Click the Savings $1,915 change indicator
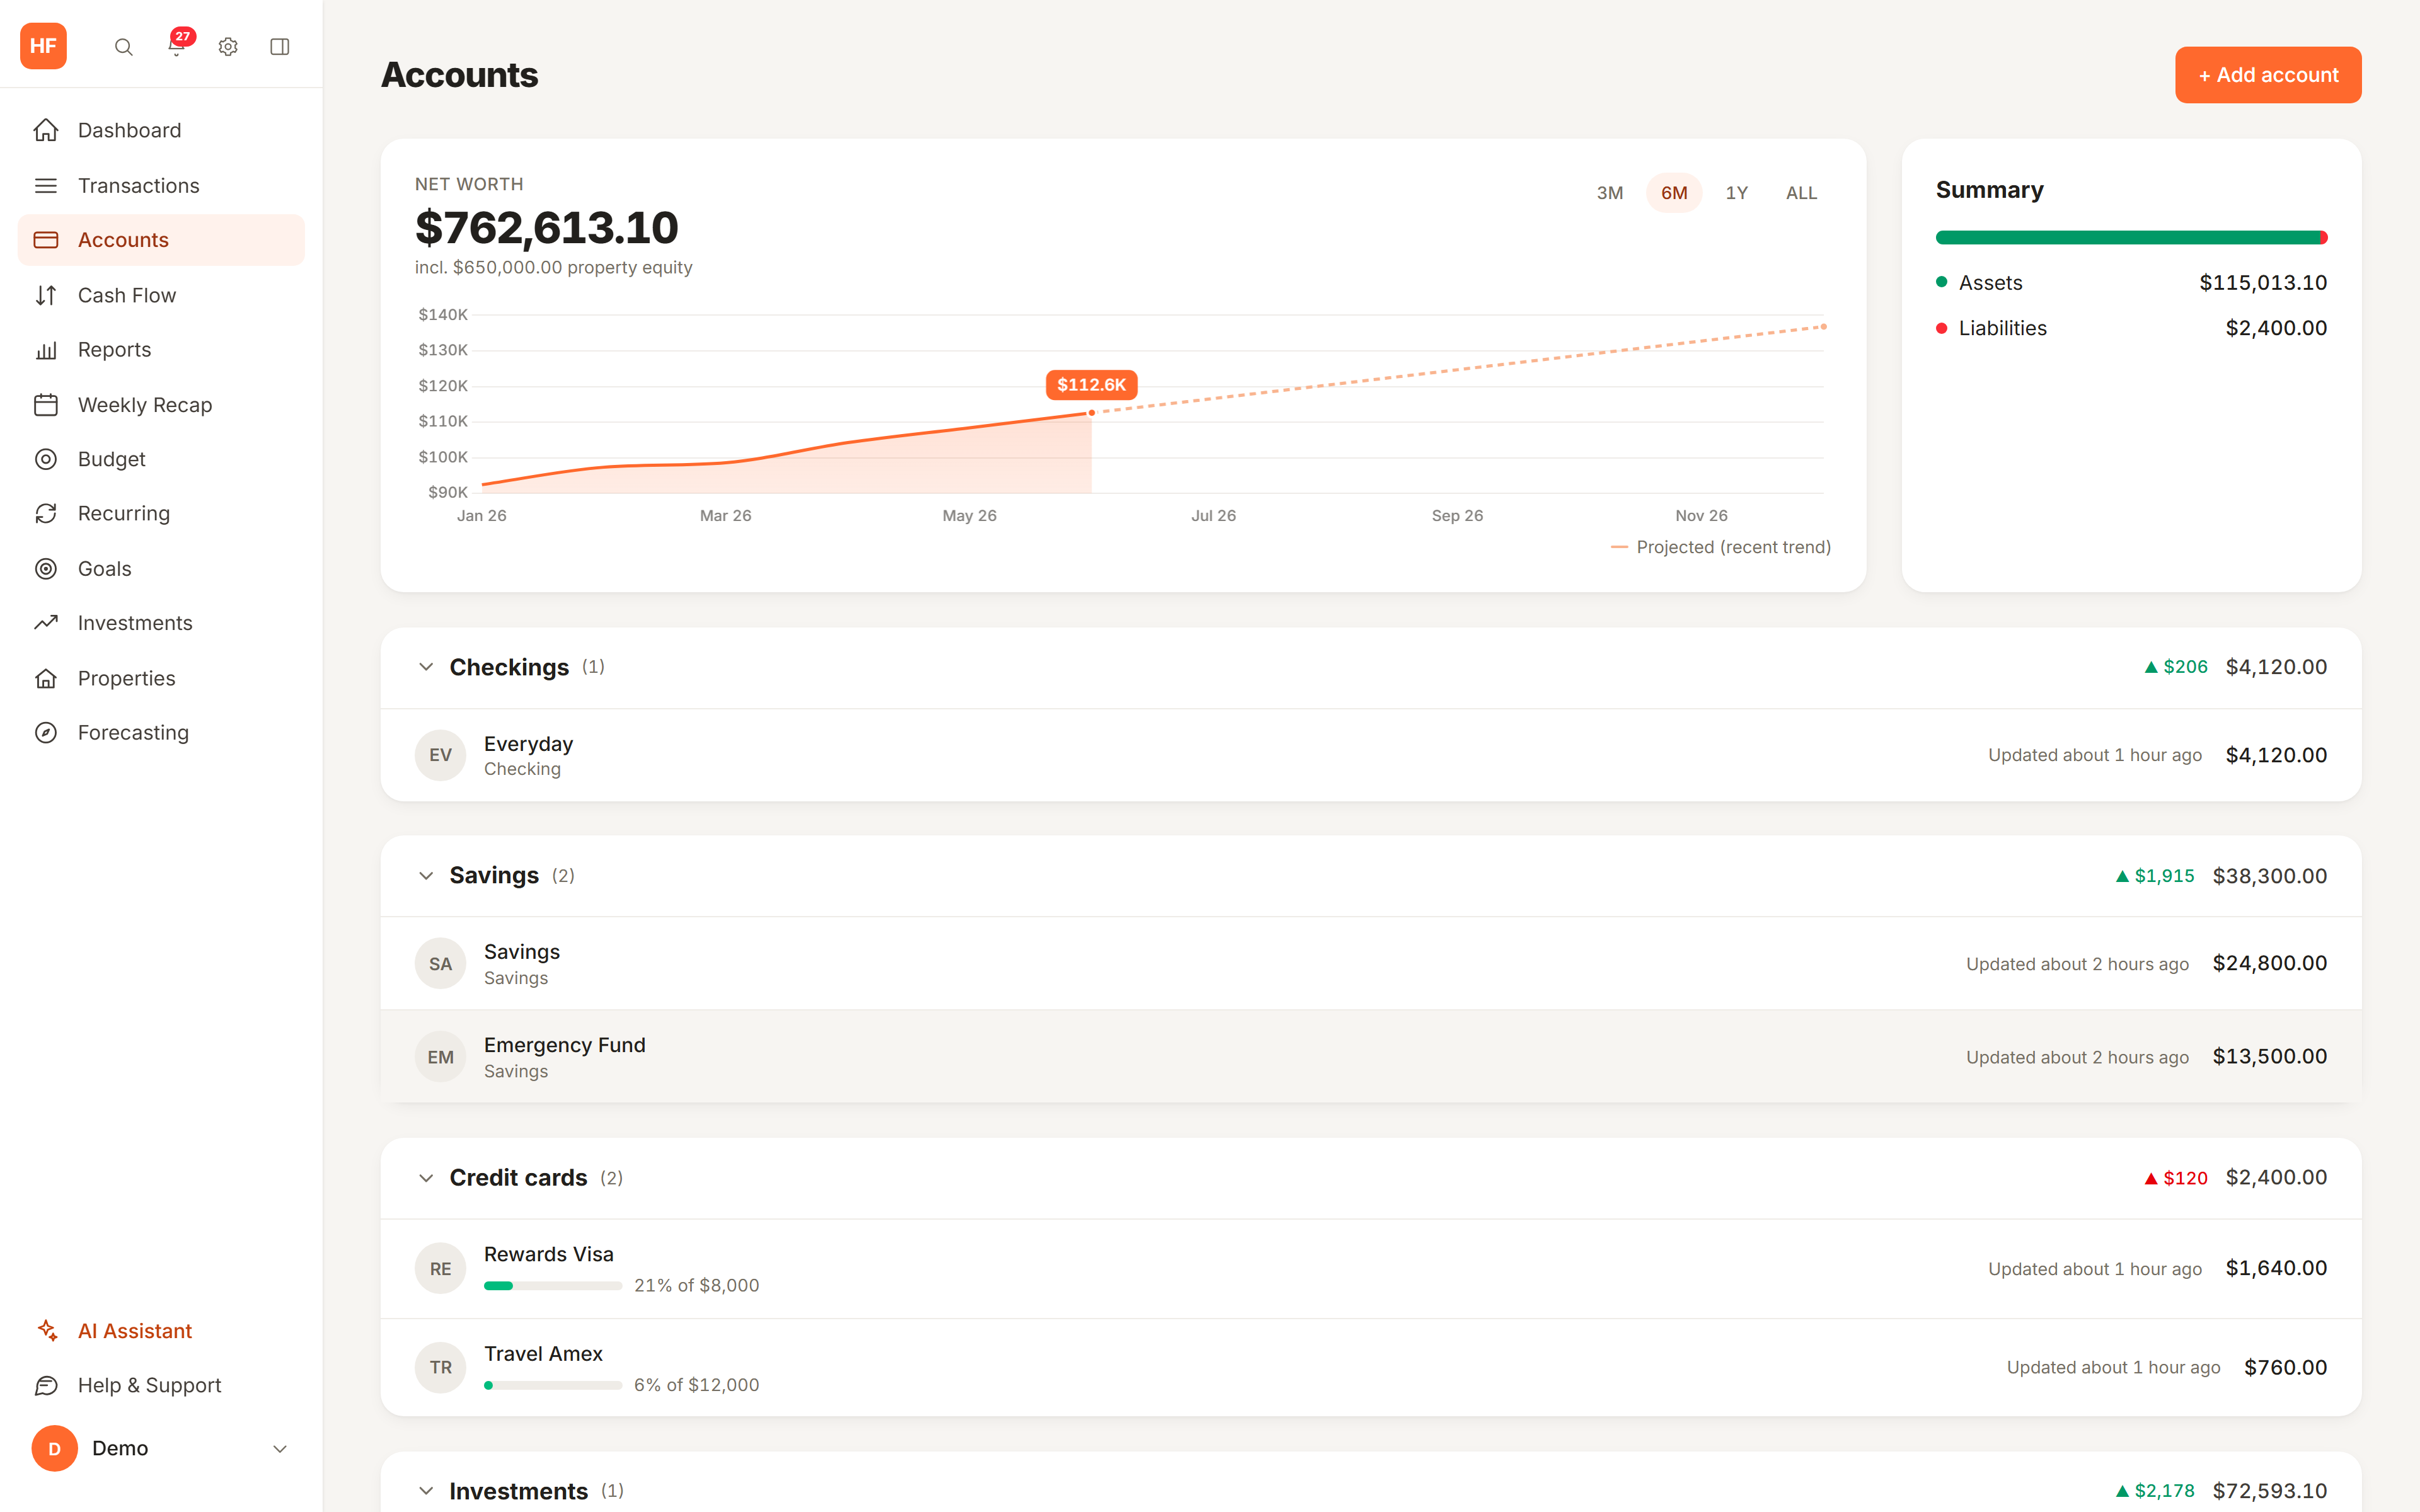Screen dimensions: 2420x1512 pos(2155,876)
